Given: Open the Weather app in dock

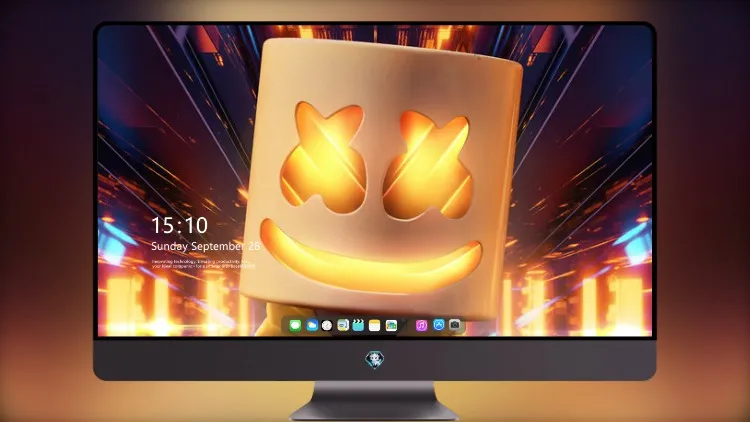Looking at the screenshot, I should pos(312,325).
